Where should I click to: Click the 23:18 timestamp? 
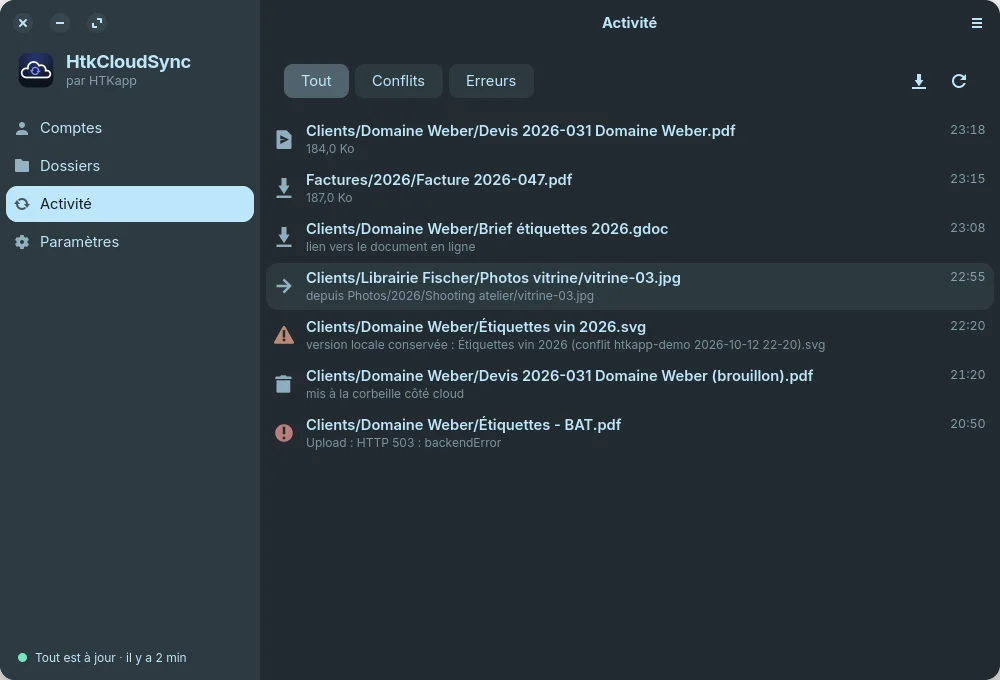[967, 130]
